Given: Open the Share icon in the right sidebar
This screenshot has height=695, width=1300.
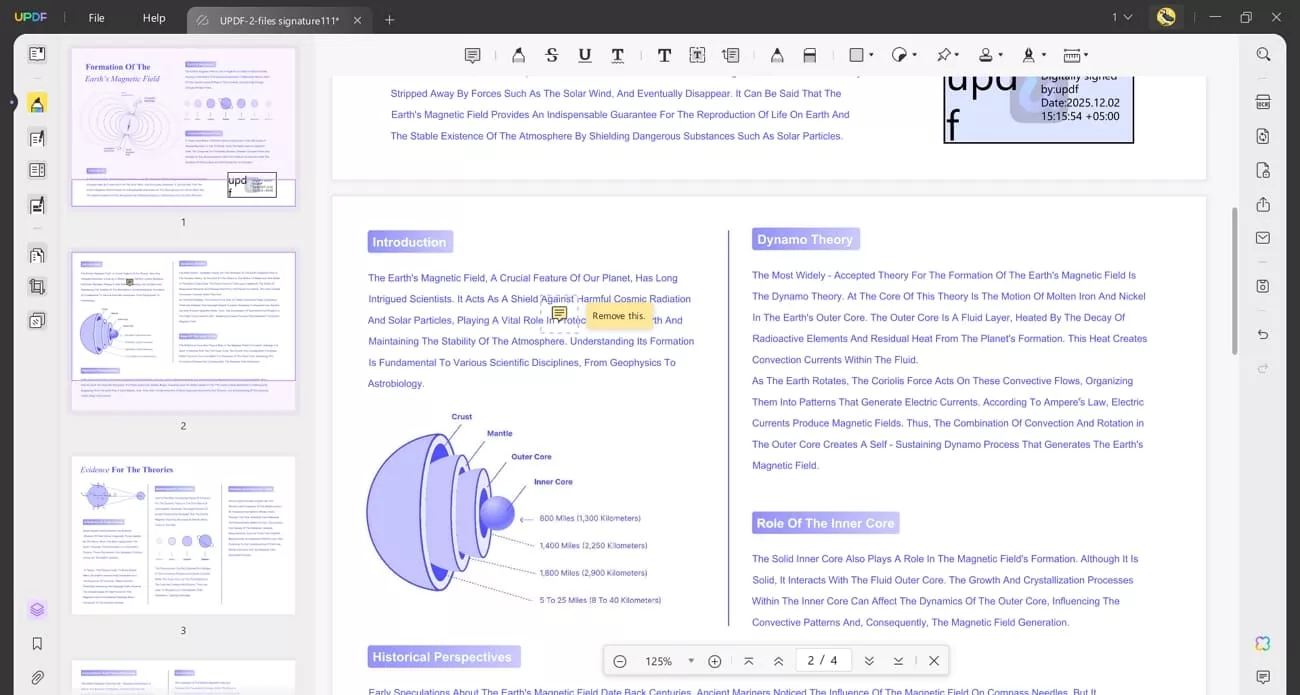Looking at the screenshot, I should pyautogui.click(x=1263, y=204).
